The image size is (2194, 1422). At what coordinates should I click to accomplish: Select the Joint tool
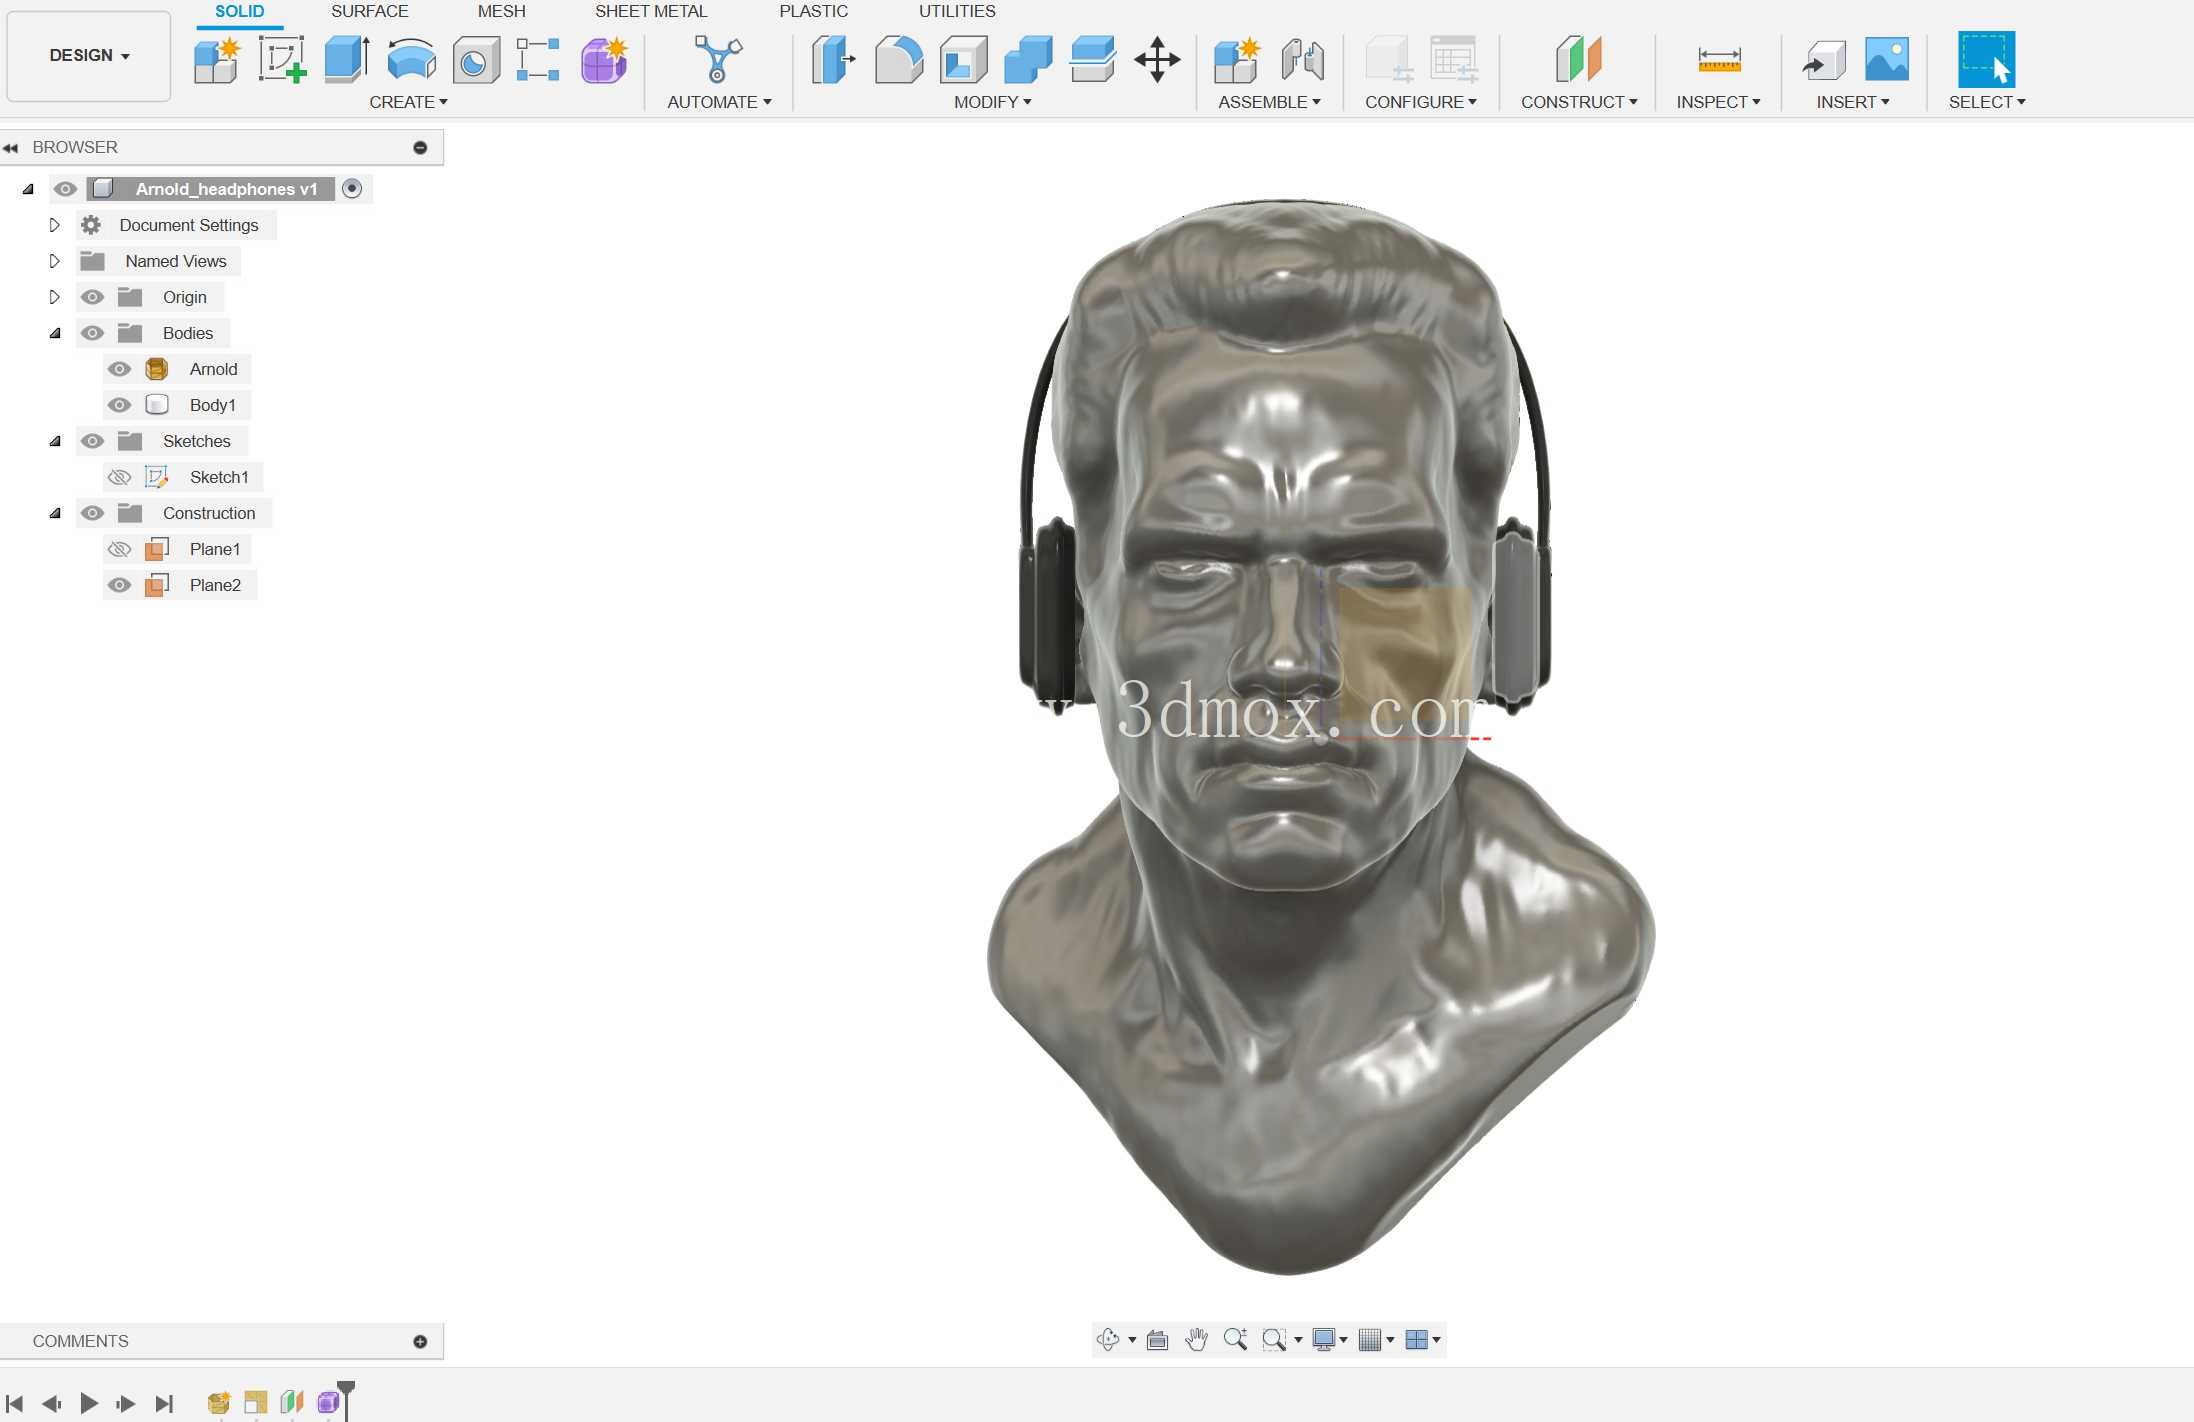[x=1303, y=60]
